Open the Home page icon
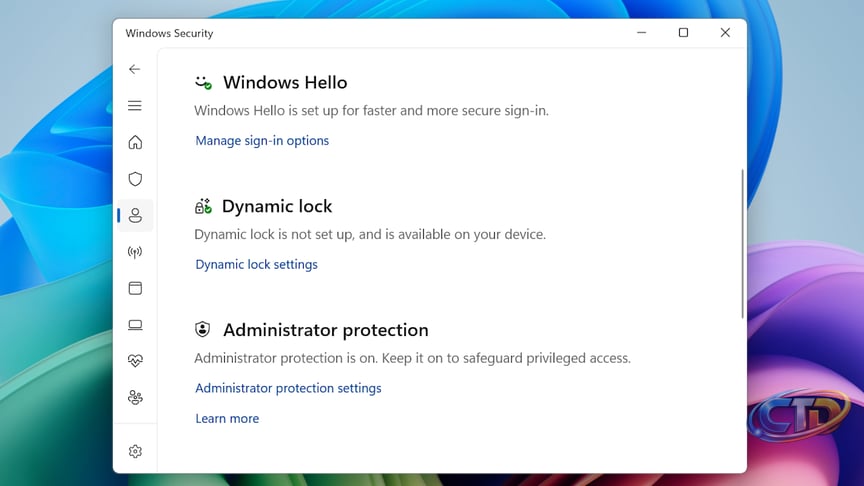Screen dimensions: 864x486 coord(135,142)
